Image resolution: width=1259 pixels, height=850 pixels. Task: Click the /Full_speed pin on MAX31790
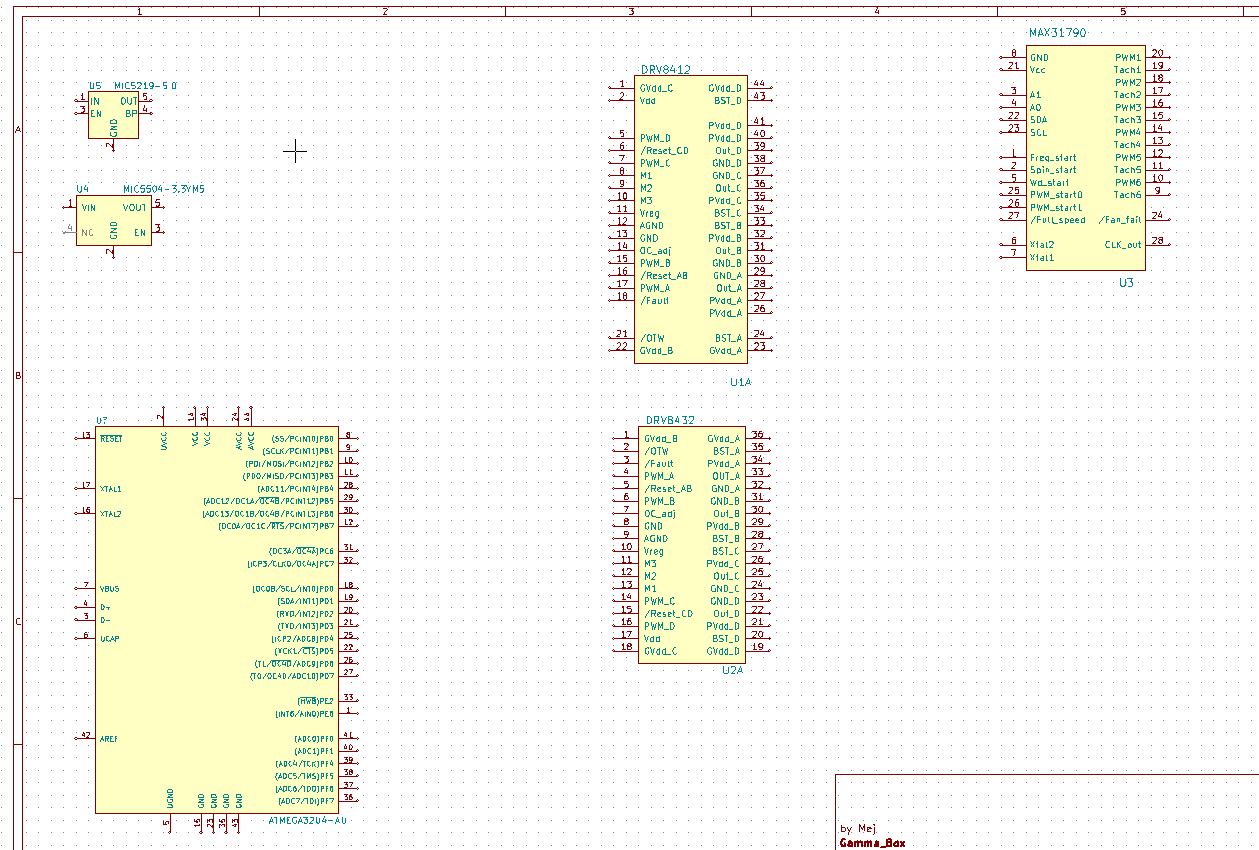pyautogui.click(x=1057, y=220)
